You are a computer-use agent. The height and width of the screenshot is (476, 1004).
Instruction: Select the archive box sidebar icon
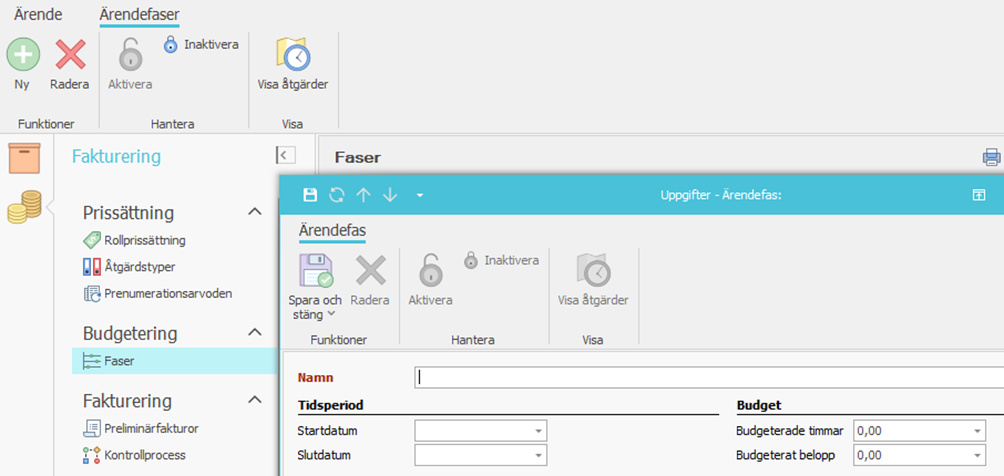[24, 159]
